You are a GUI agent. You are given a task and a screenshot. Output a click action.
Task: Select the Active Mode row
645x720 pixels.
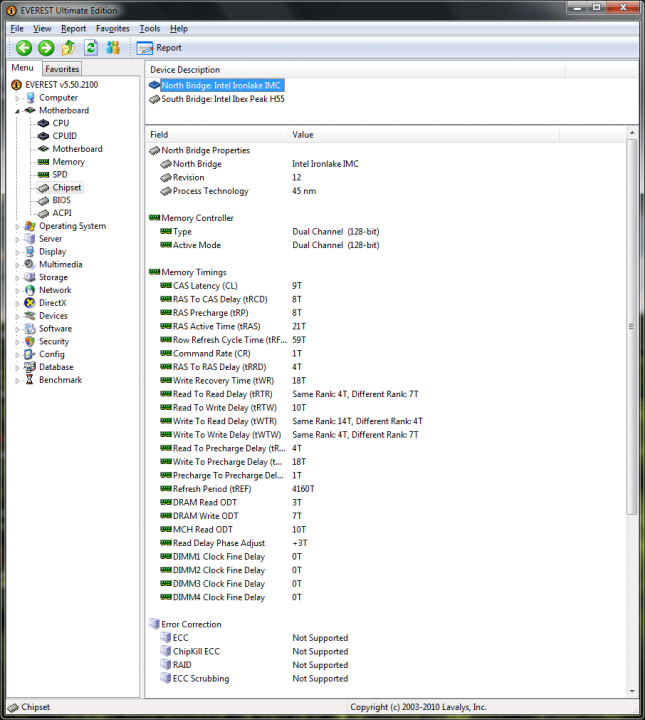(x=385, y=245)
